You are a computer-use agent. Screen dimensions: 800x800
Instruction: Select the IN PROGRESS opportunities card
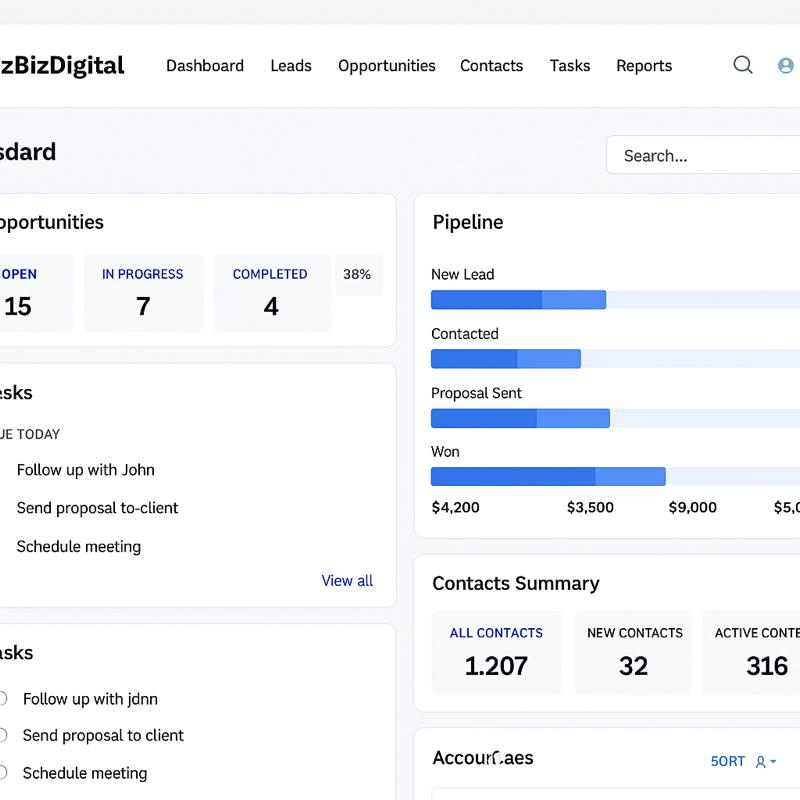tap(143, 292)
